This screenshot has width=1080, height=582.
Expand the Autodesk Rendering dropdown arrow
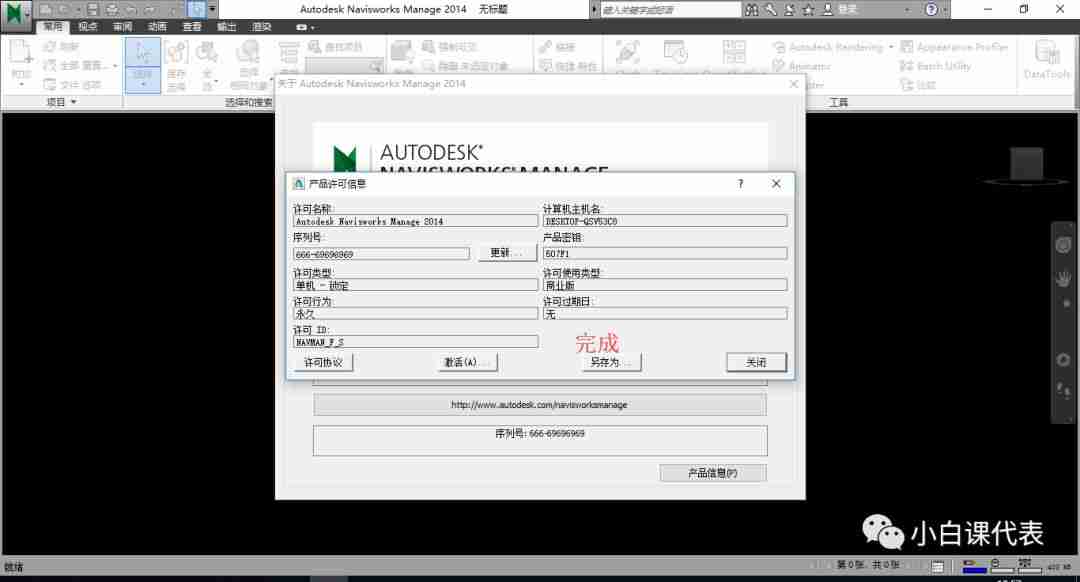tap(890, 47)
